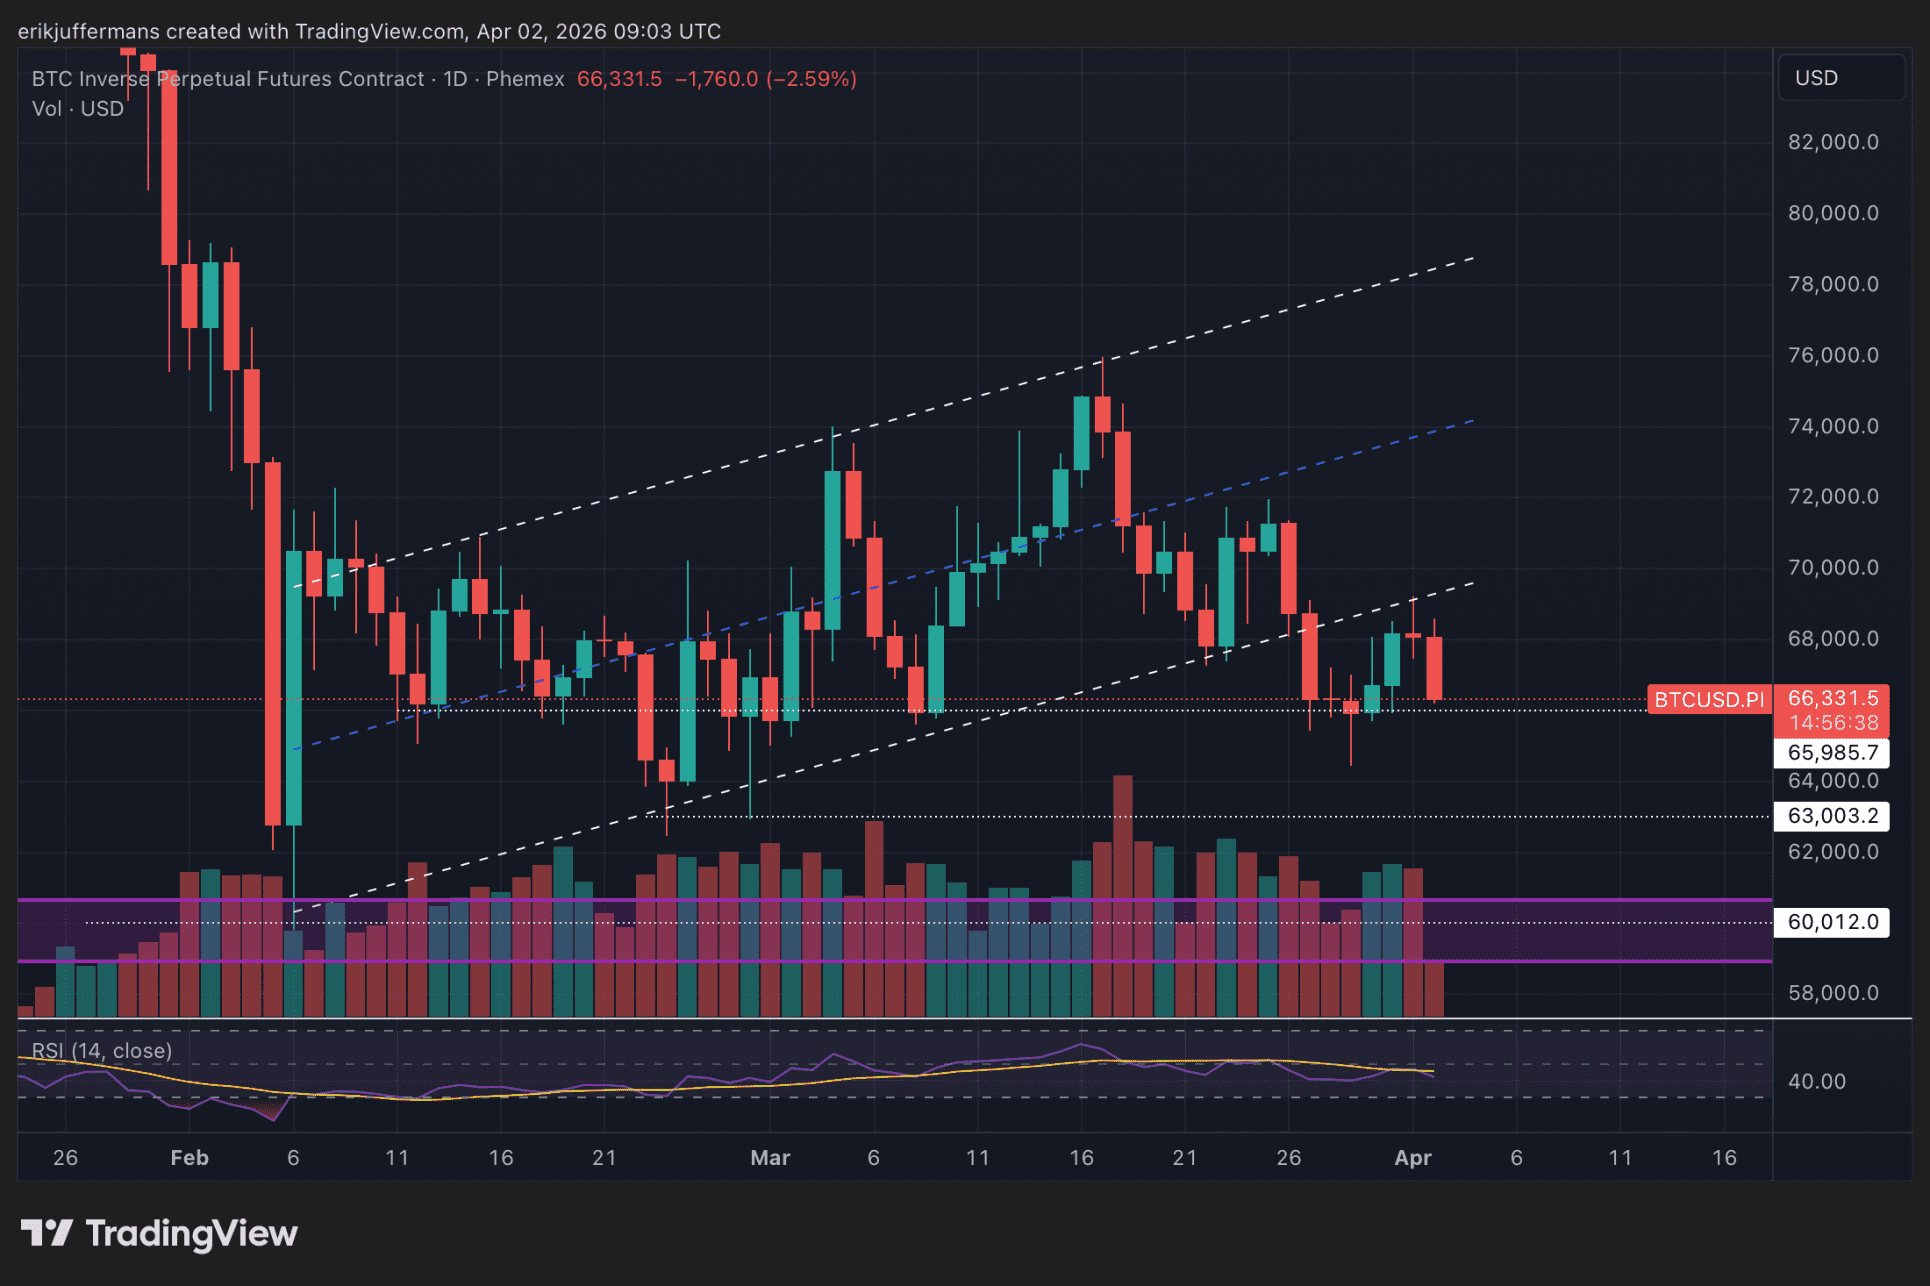Select the 65,985.7 horizontal level label

click(x=1832, y=753)
